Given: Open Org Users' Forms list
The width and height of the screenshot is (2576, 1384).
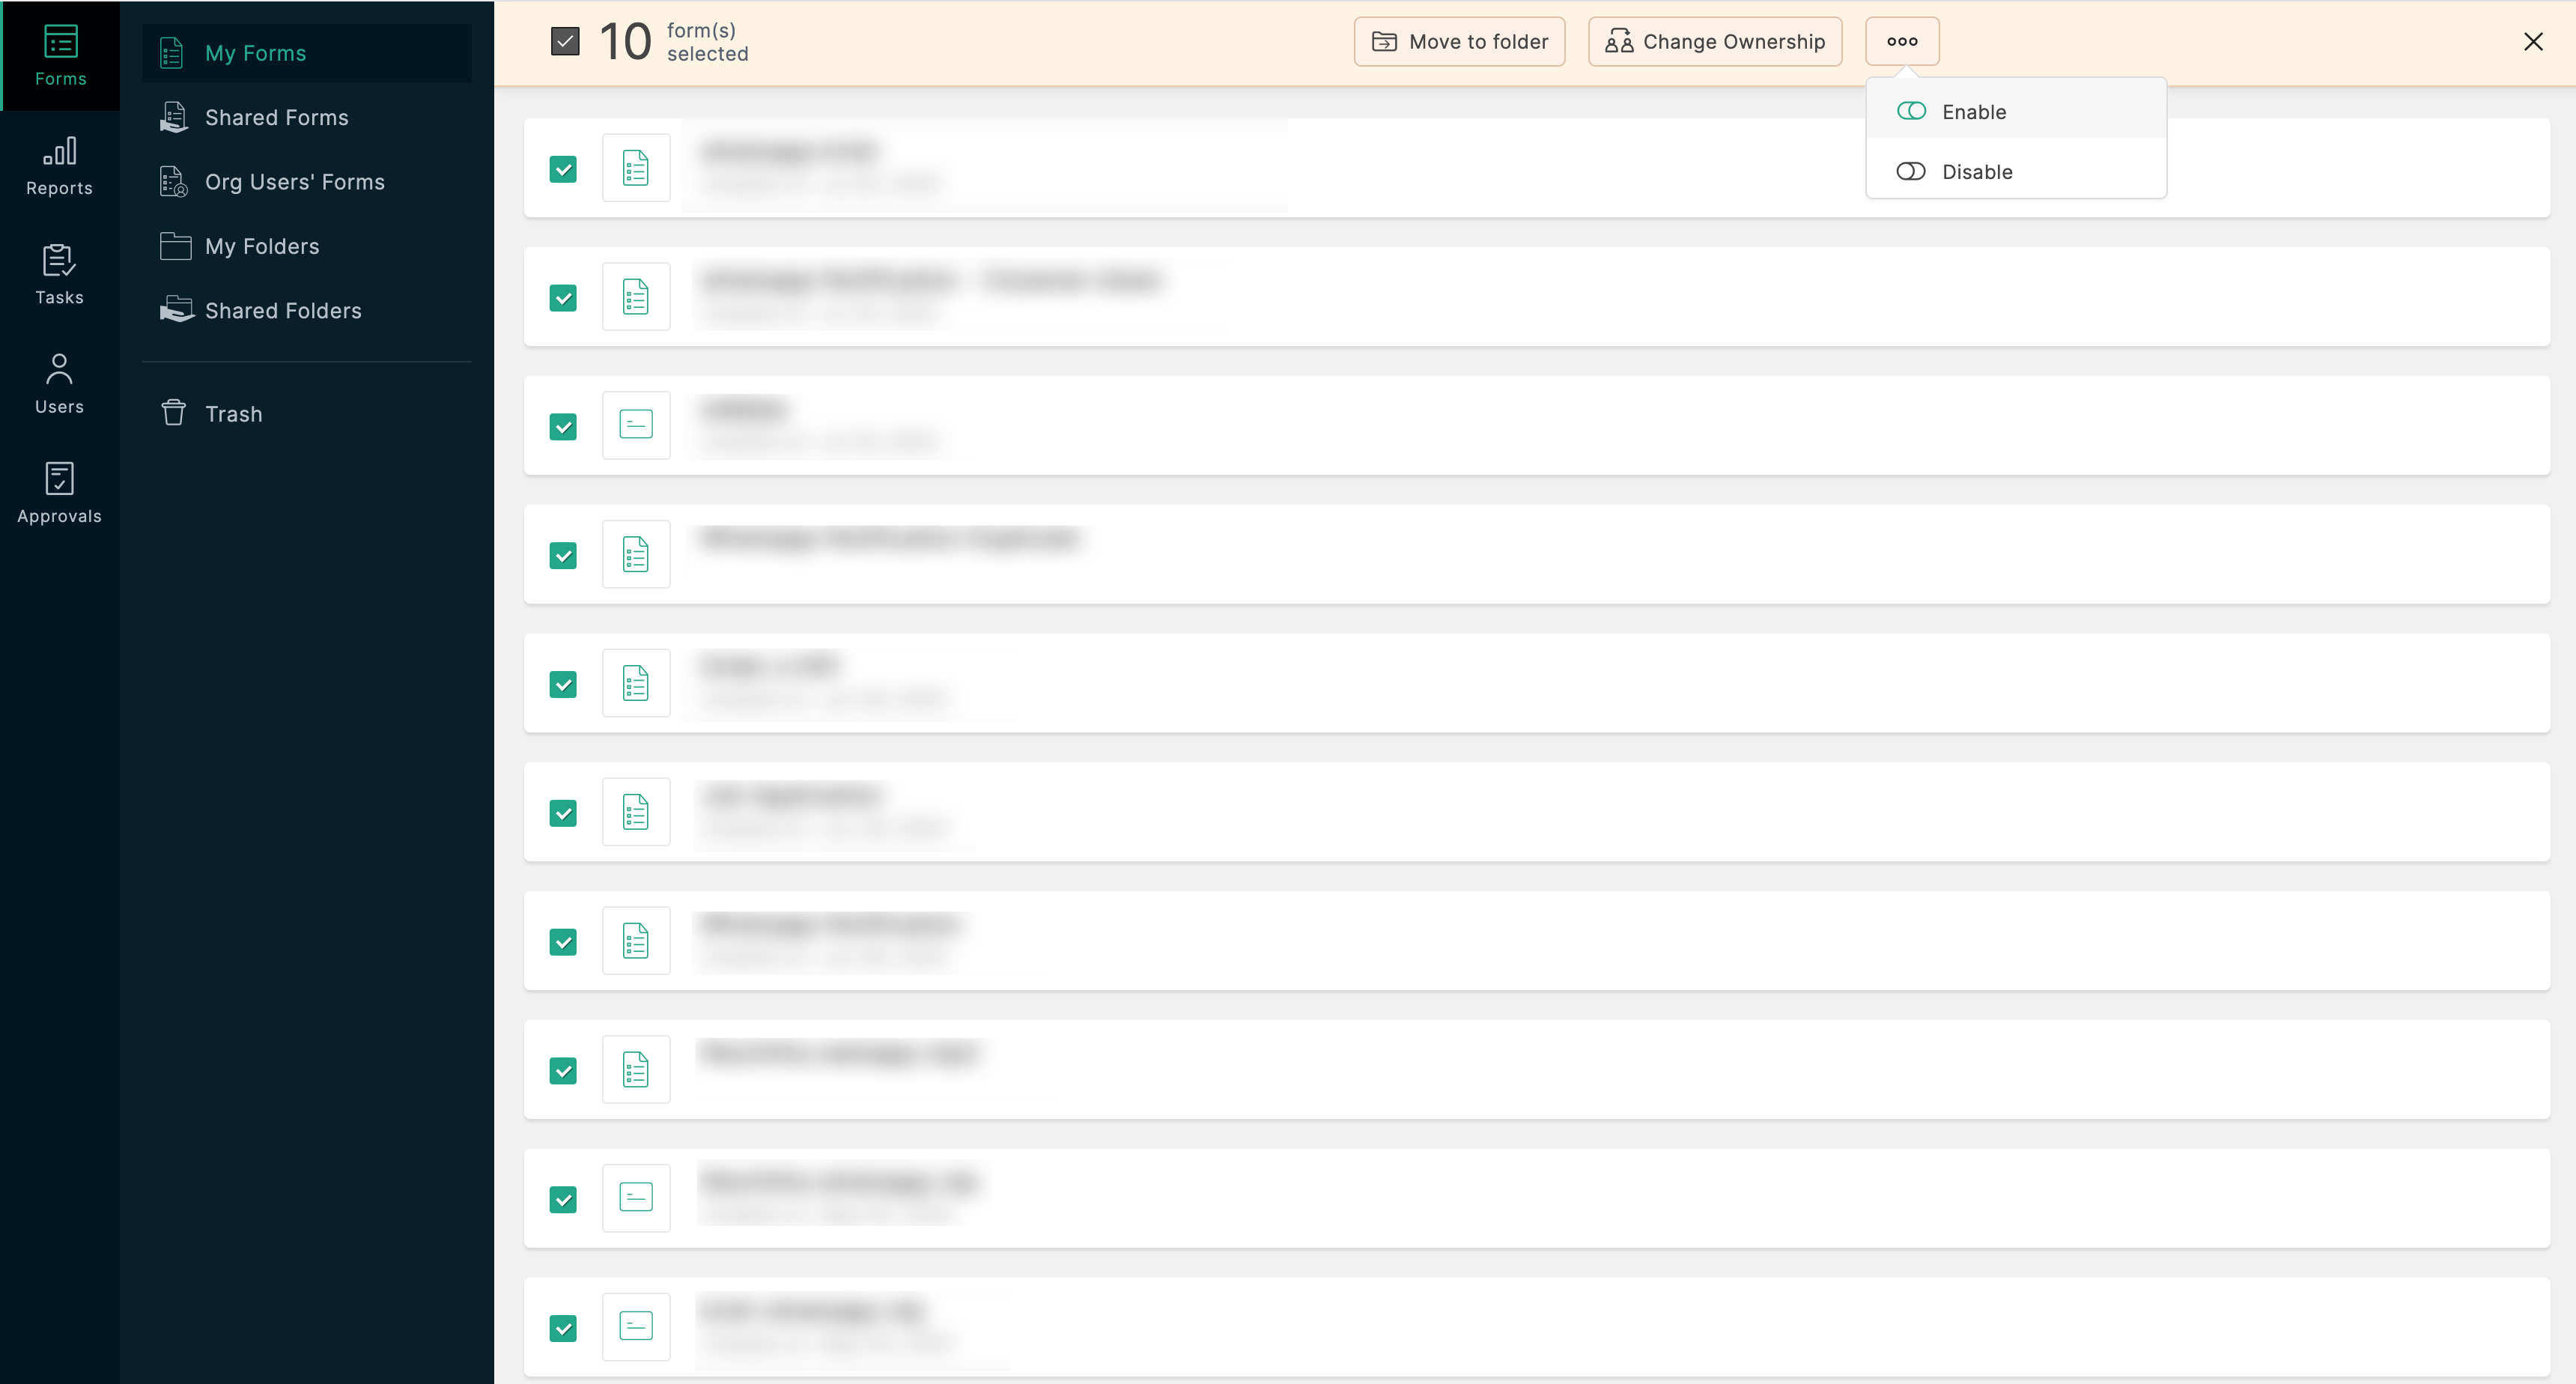Looking at the screenshot, I should click(294, 182).
